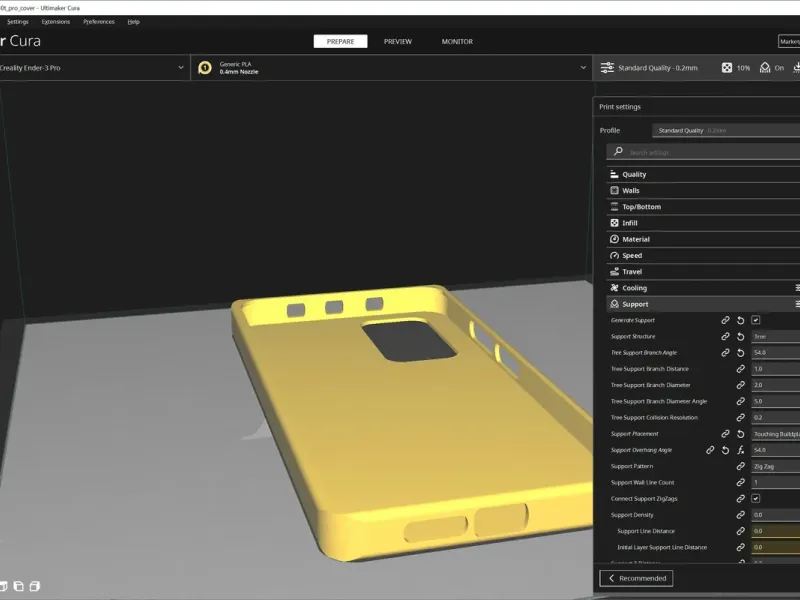Click the link icon for Support Pattern
Image resolution: width=800 pixels, height=600 pixels.
[740, 466]
